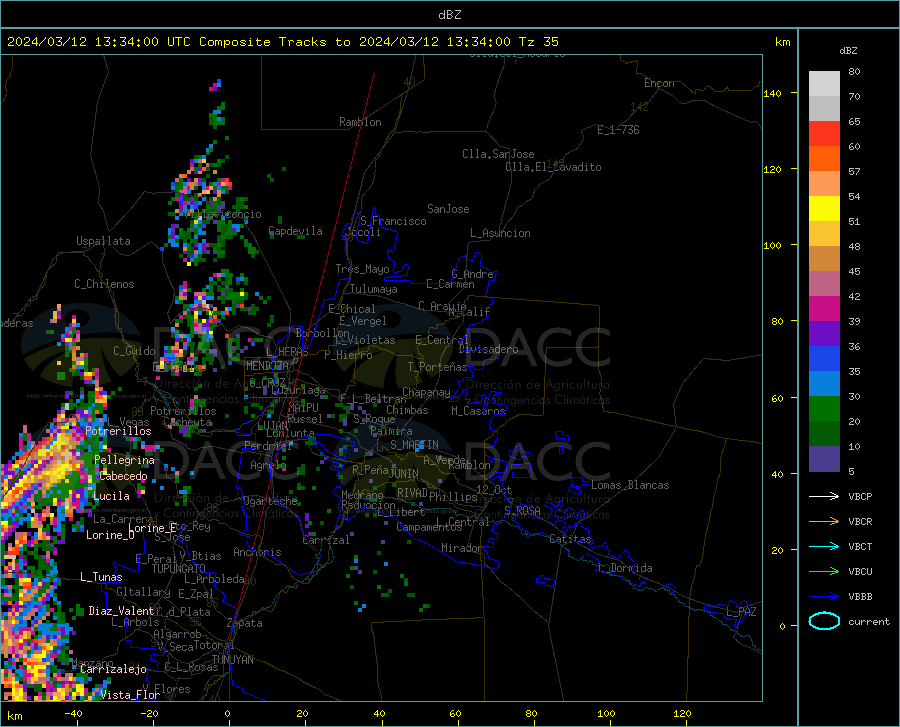The height and width of the screenshot is (727, 900).
Task: Select the yellow 51 dBZ color swatch
Action: 824,209
